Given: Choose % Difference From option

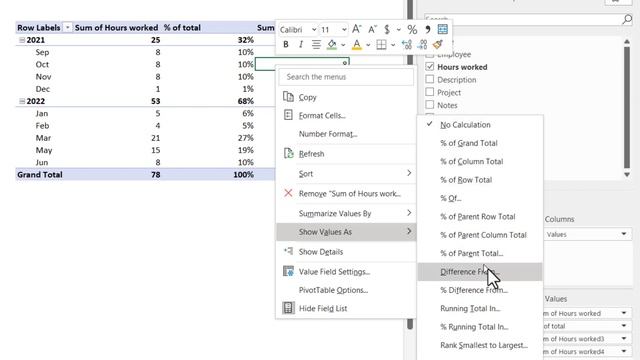Looking at the screenshot, I should click(x=480, y=290).
